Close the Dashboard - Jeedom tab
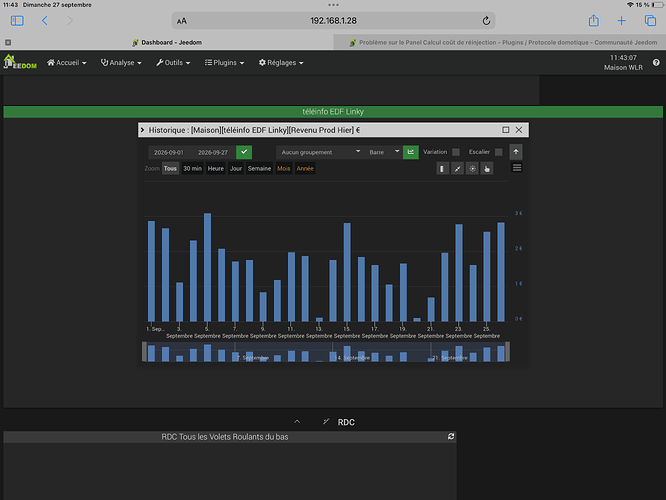Screen dimensions: 666x500 coord(8,42)
